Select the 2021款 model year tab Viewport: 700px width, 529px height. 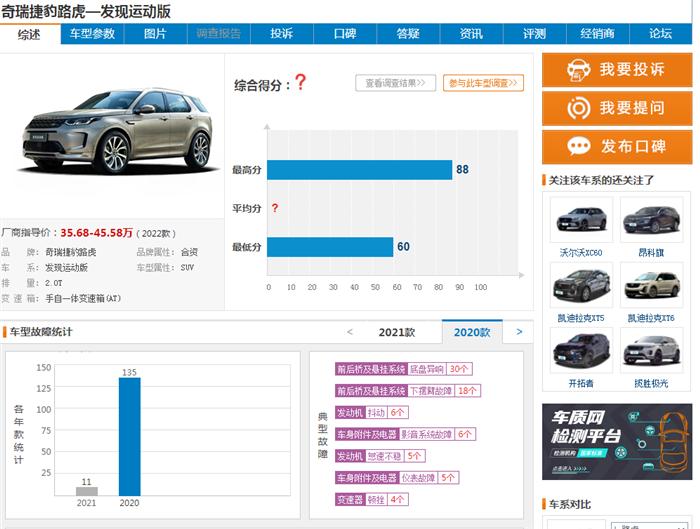point(397,332)
